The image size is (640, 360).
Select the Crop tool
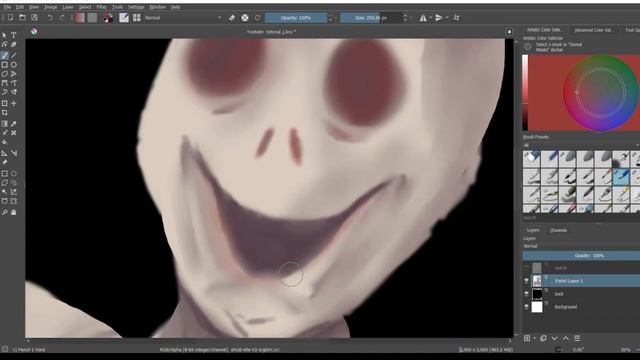(4, 113)
